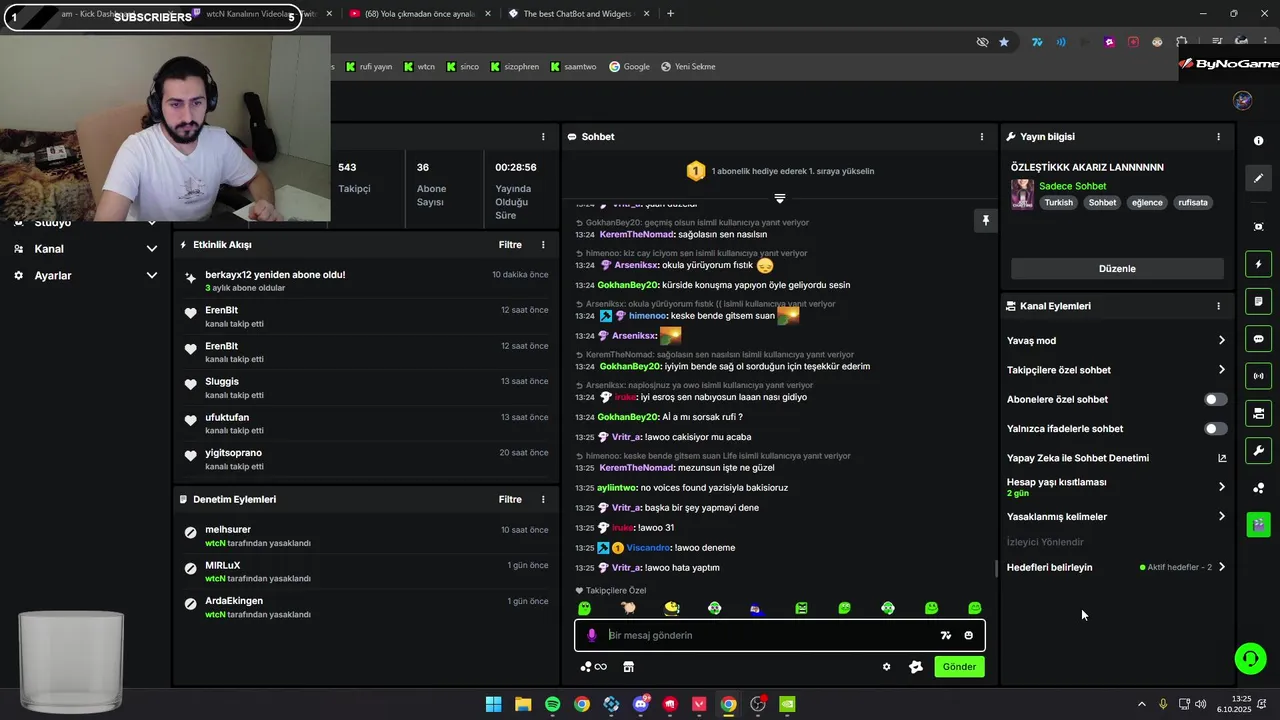Click the microphone icon in the message box

[x=591, y=635]
